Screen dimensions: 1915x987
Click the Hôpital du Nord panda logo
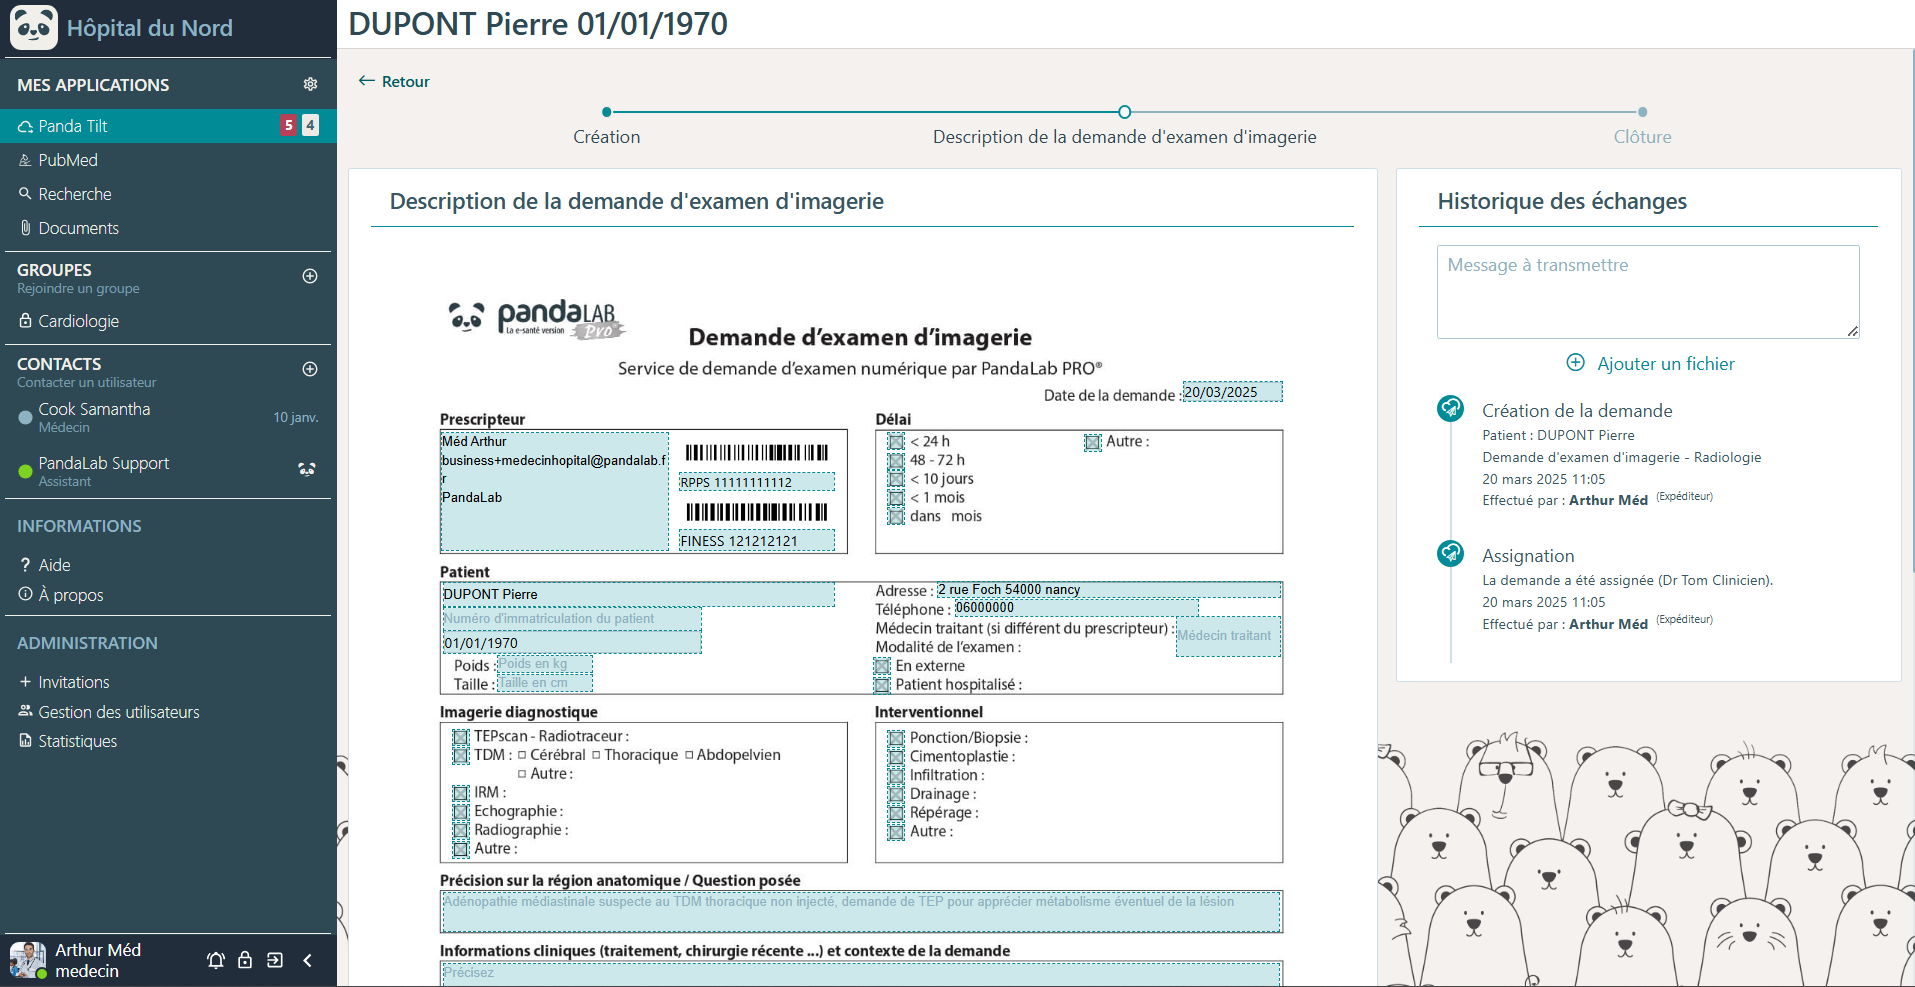[34, 27]
